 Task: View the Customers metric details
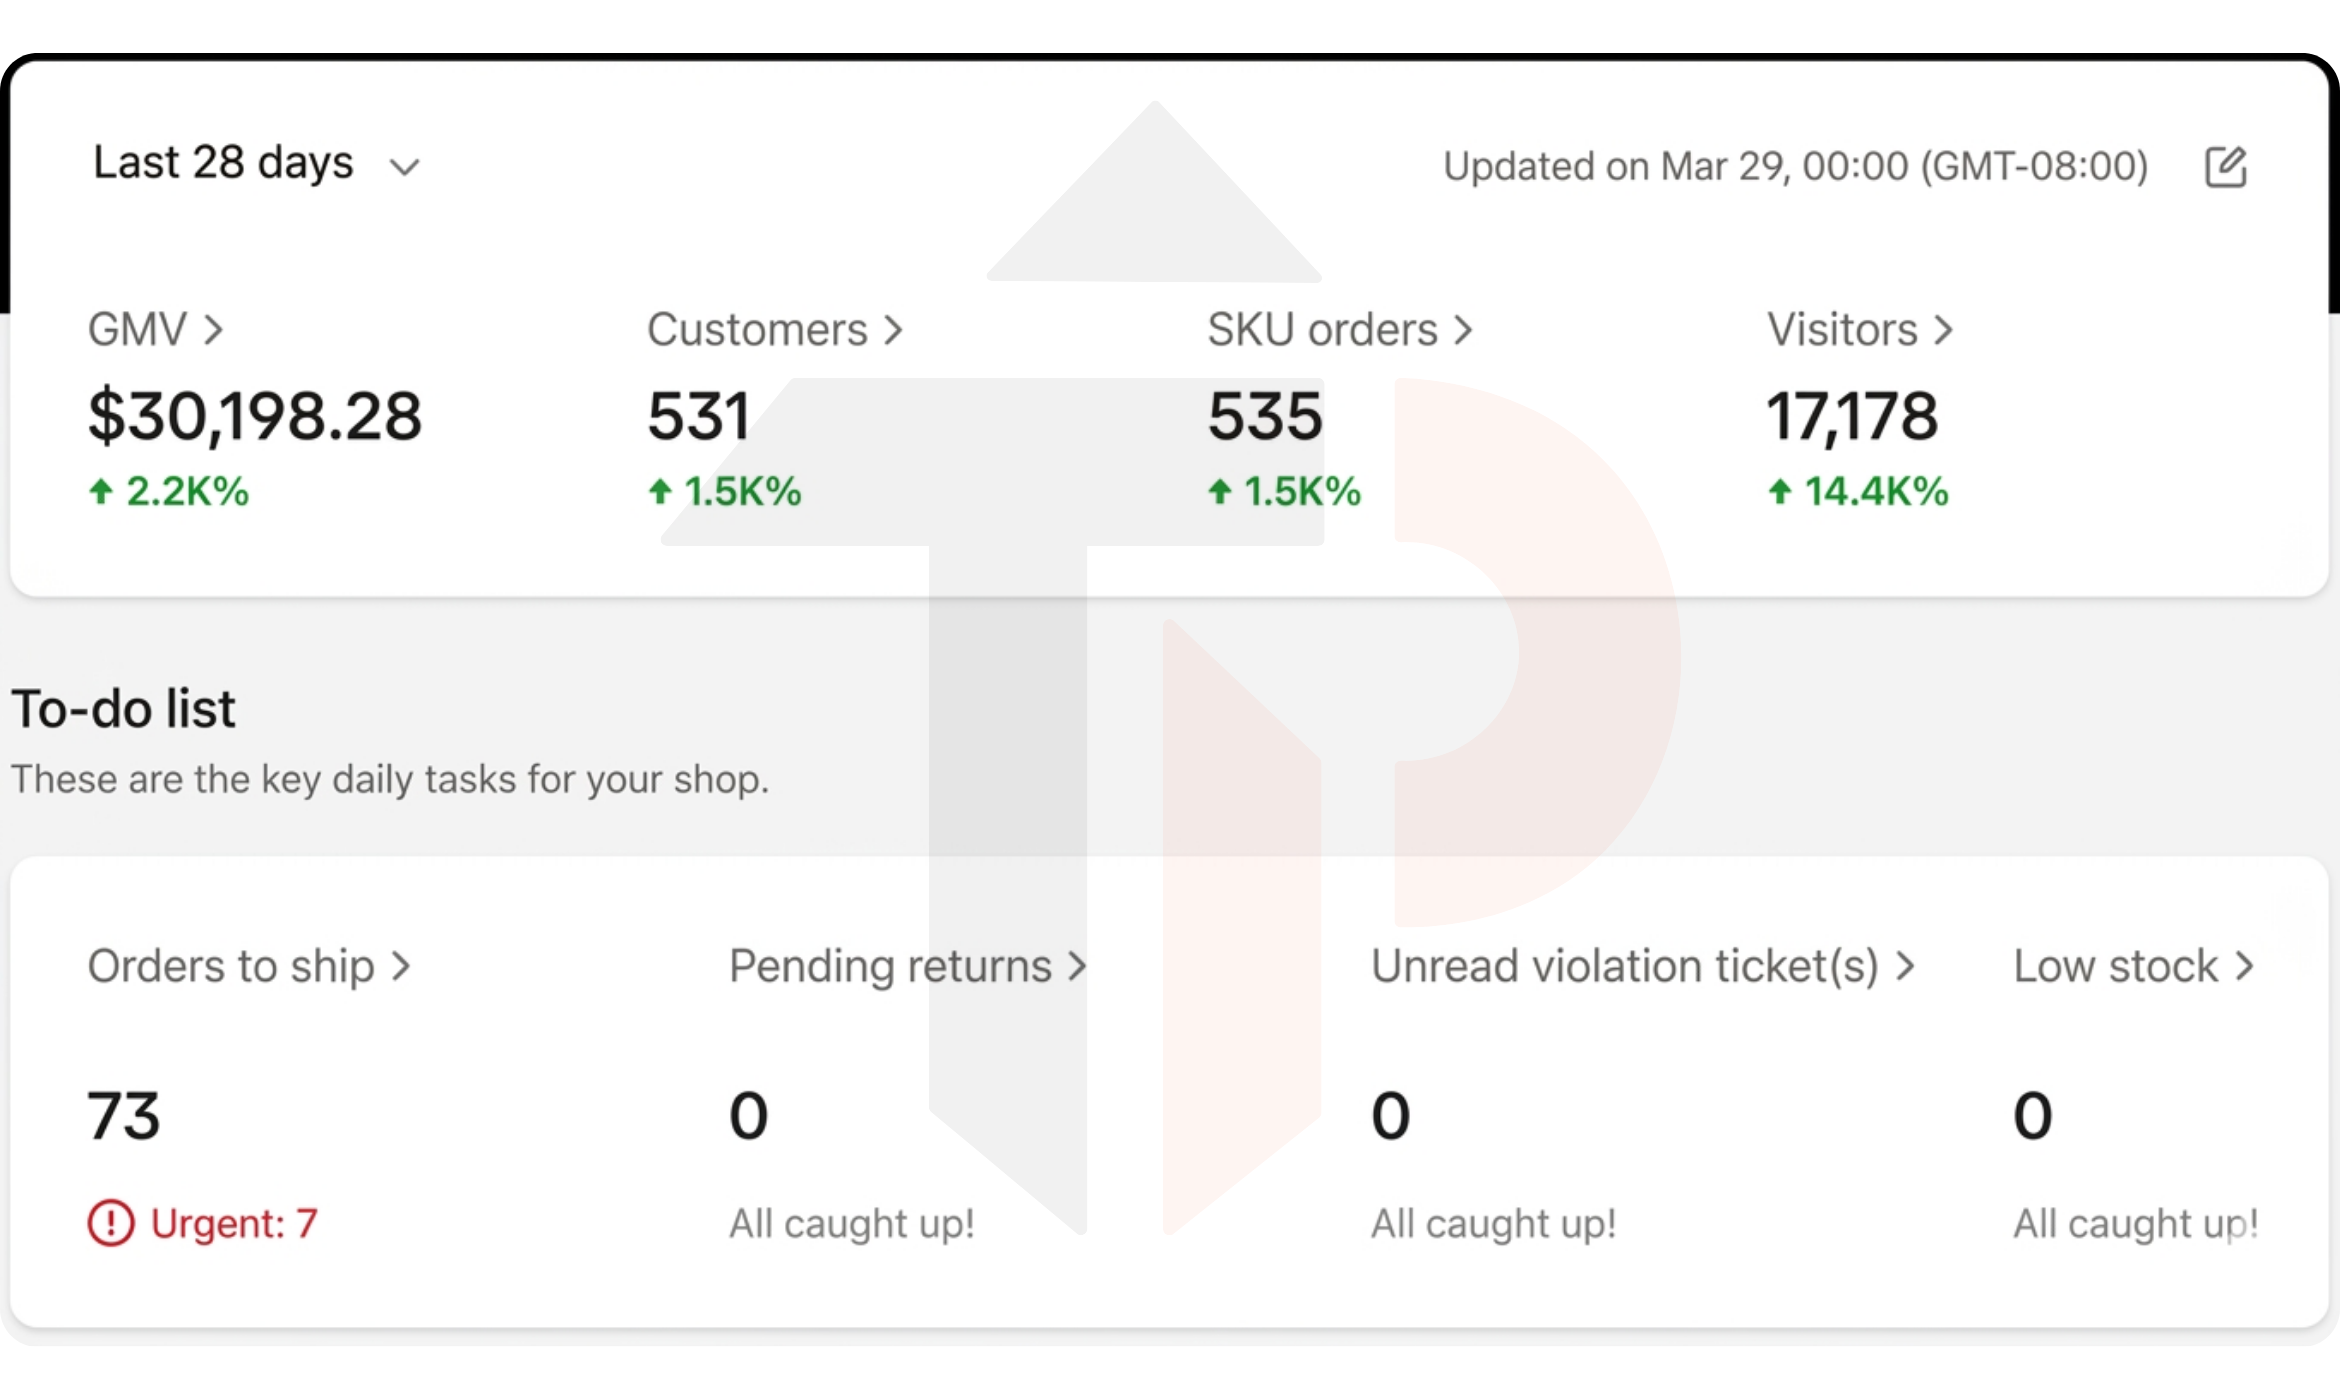coord(757,330)
